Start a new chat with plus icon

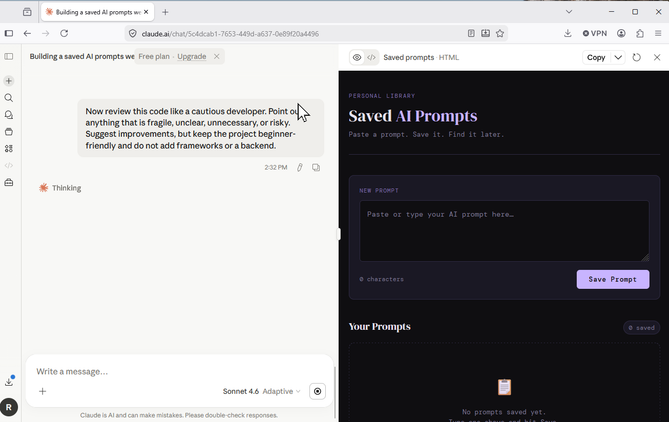pyautogui.click(x=9, y=81)
